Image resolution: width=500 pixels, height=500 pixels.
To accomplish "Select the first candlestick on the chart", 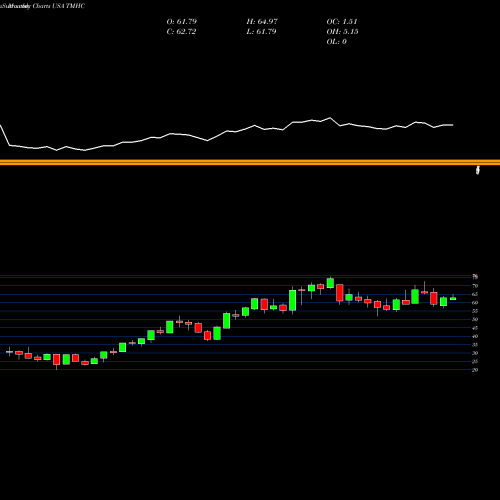I will click(x=9, y=352).
